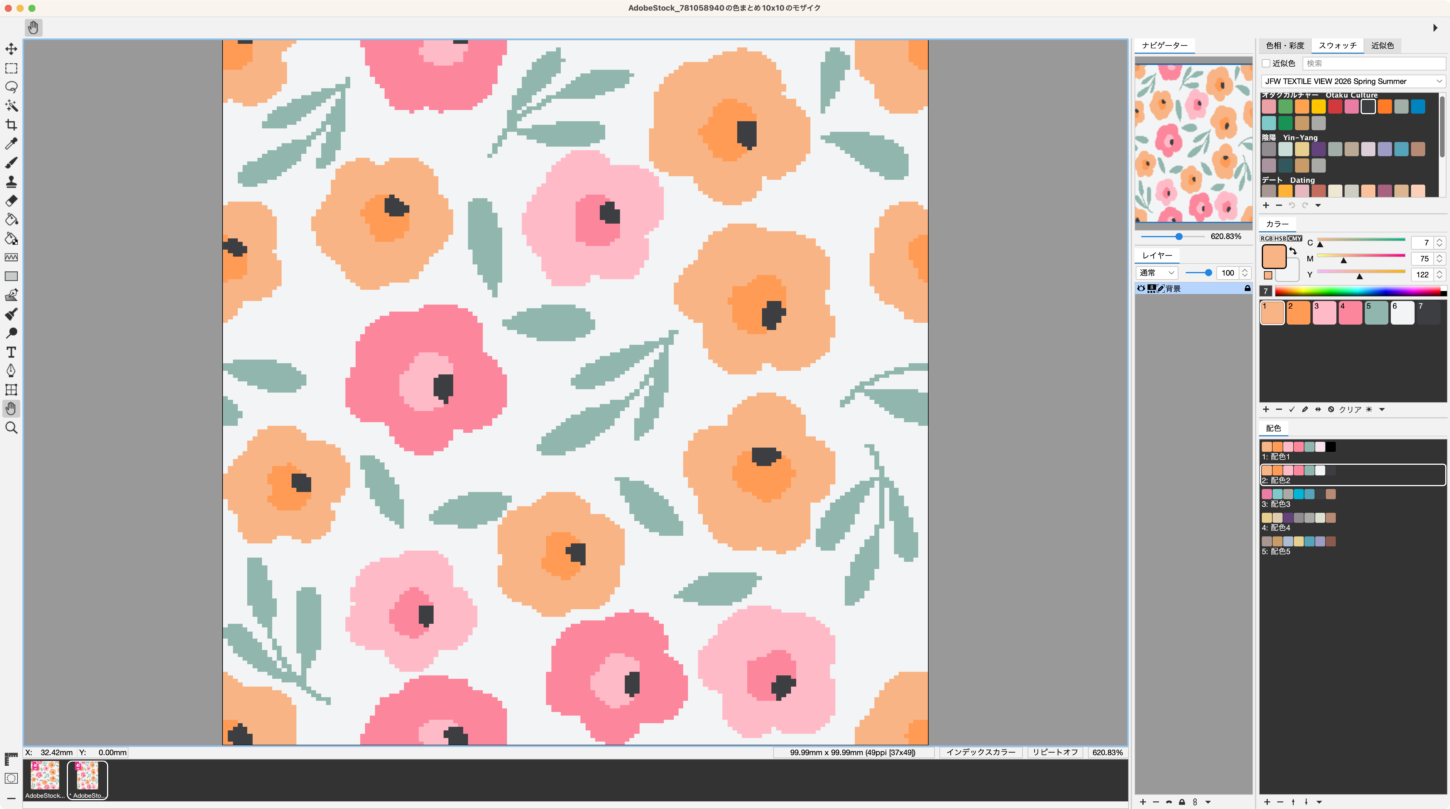The width and height of the screenshot is (1450, 809).
Task: Select the Crop tool
Action: (x=11, y=124)
